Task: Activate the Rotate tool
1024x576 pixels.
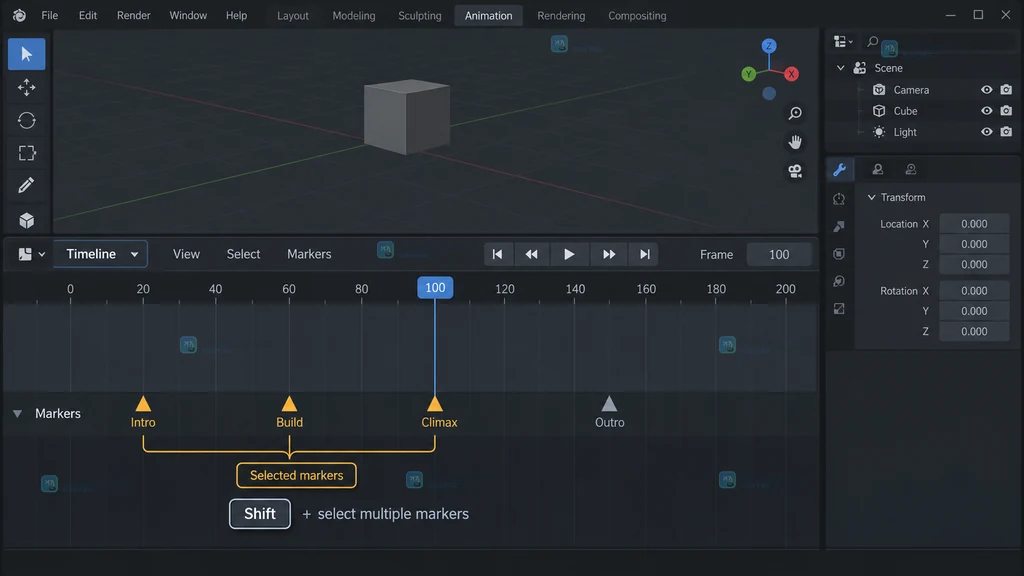Action: pyautogui.click(x=27, y=120)
